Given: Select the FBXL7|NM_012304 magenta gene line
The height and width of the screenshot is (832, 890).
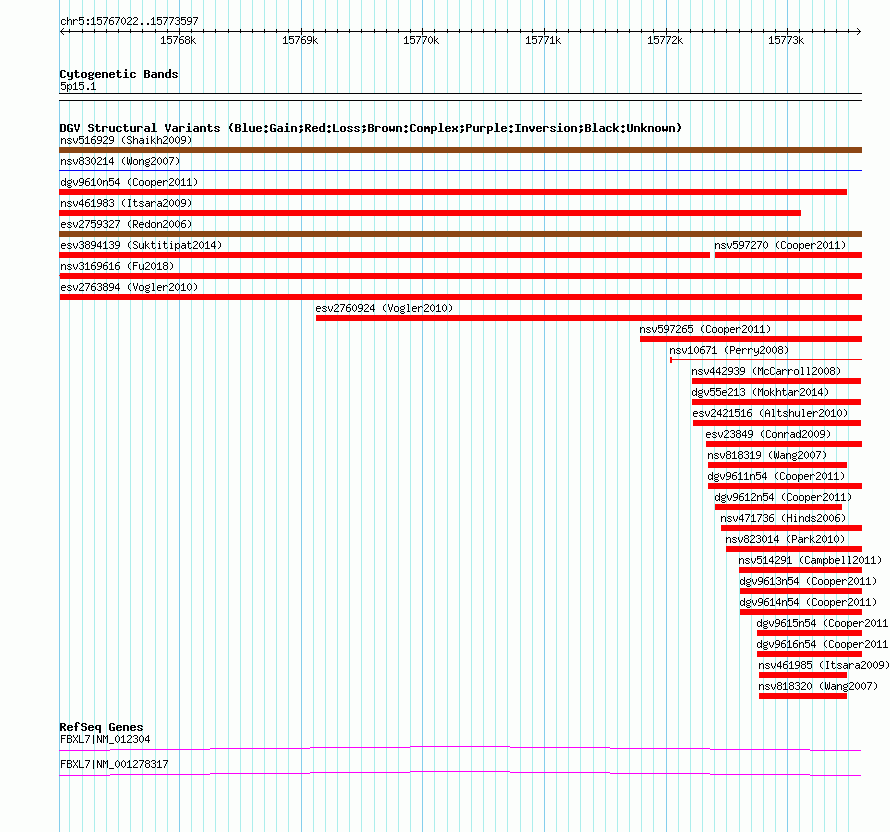Looking at the screenshot, I should [460, 749].
